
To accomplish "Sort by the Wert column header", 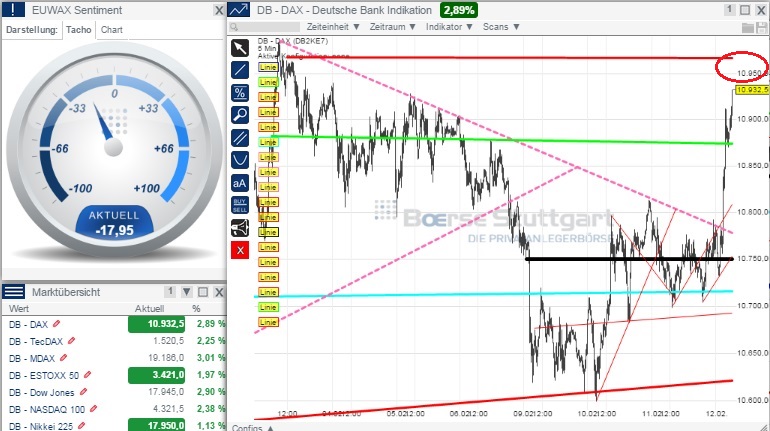I will [x=19, y=309].
